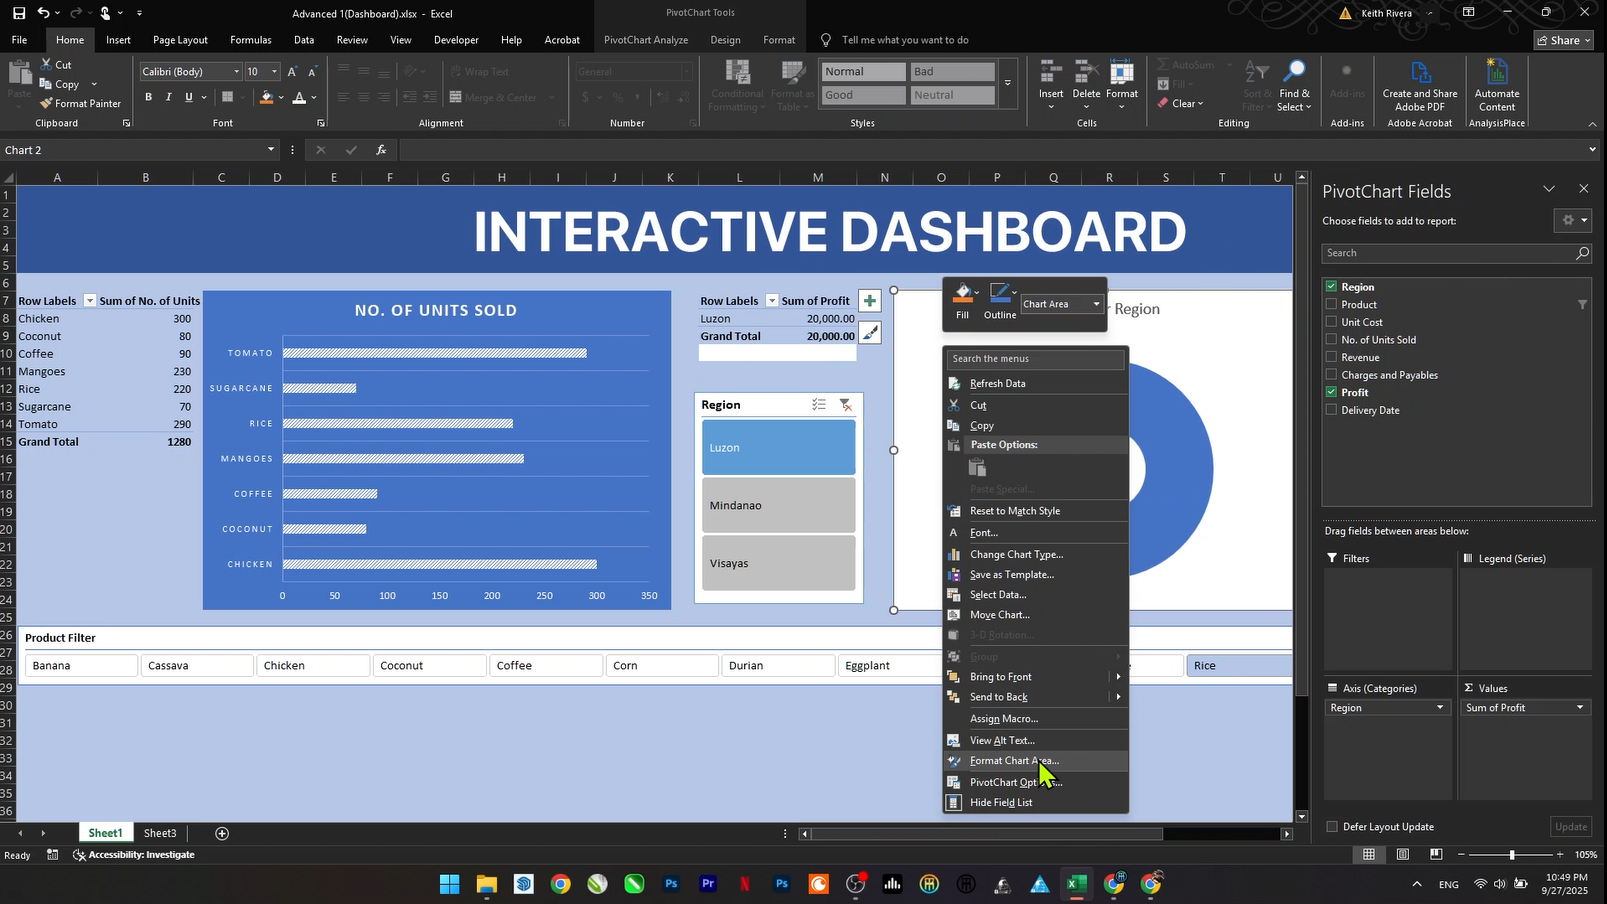Click the Chart Elements plus icon

[x=870, y=301]
